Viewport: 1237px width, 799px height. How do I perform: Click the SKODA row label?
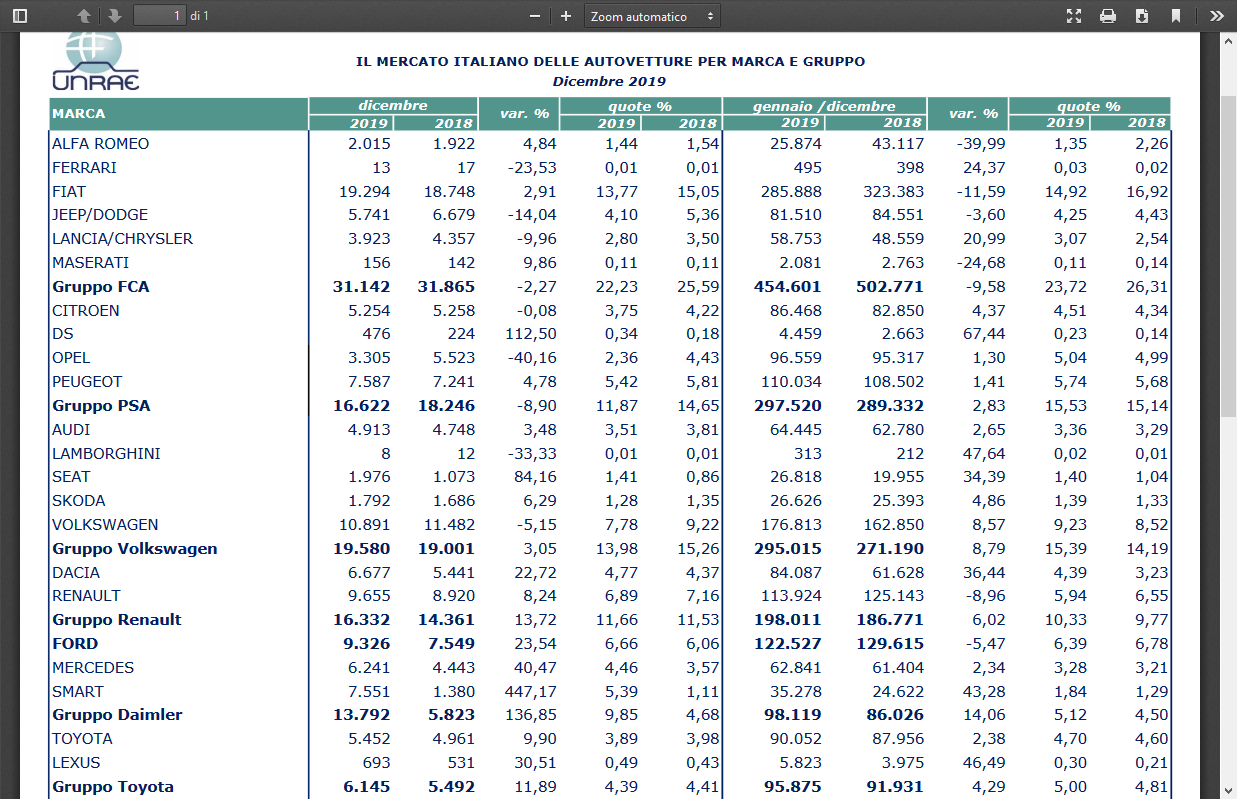[x=79, y=501]
